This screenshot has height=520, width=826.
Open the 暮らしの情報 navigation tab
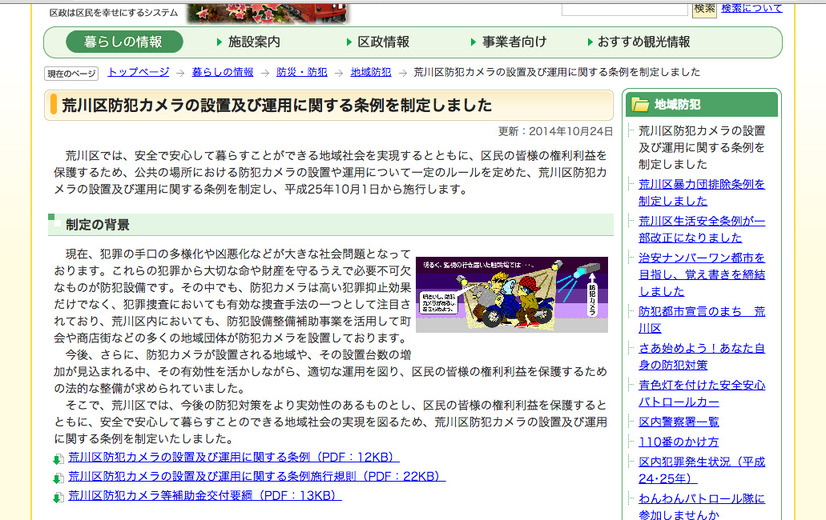[x=124, y=42]
